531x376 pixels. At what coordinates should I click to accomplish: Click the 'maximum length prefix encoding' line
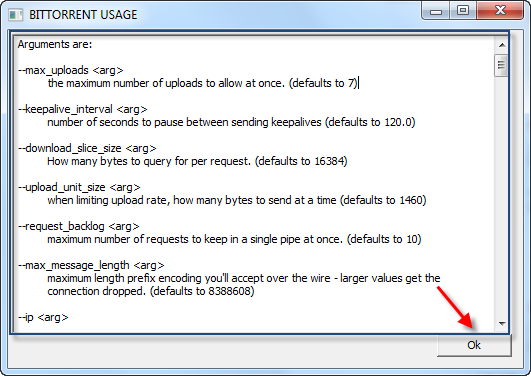243,278
